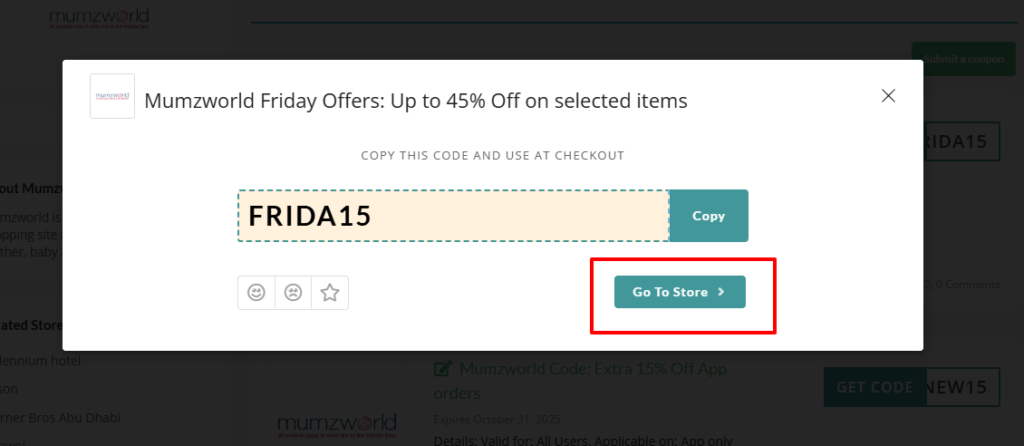Click the Submit a coupon button
1024x446 pixels.
point(962,59)
